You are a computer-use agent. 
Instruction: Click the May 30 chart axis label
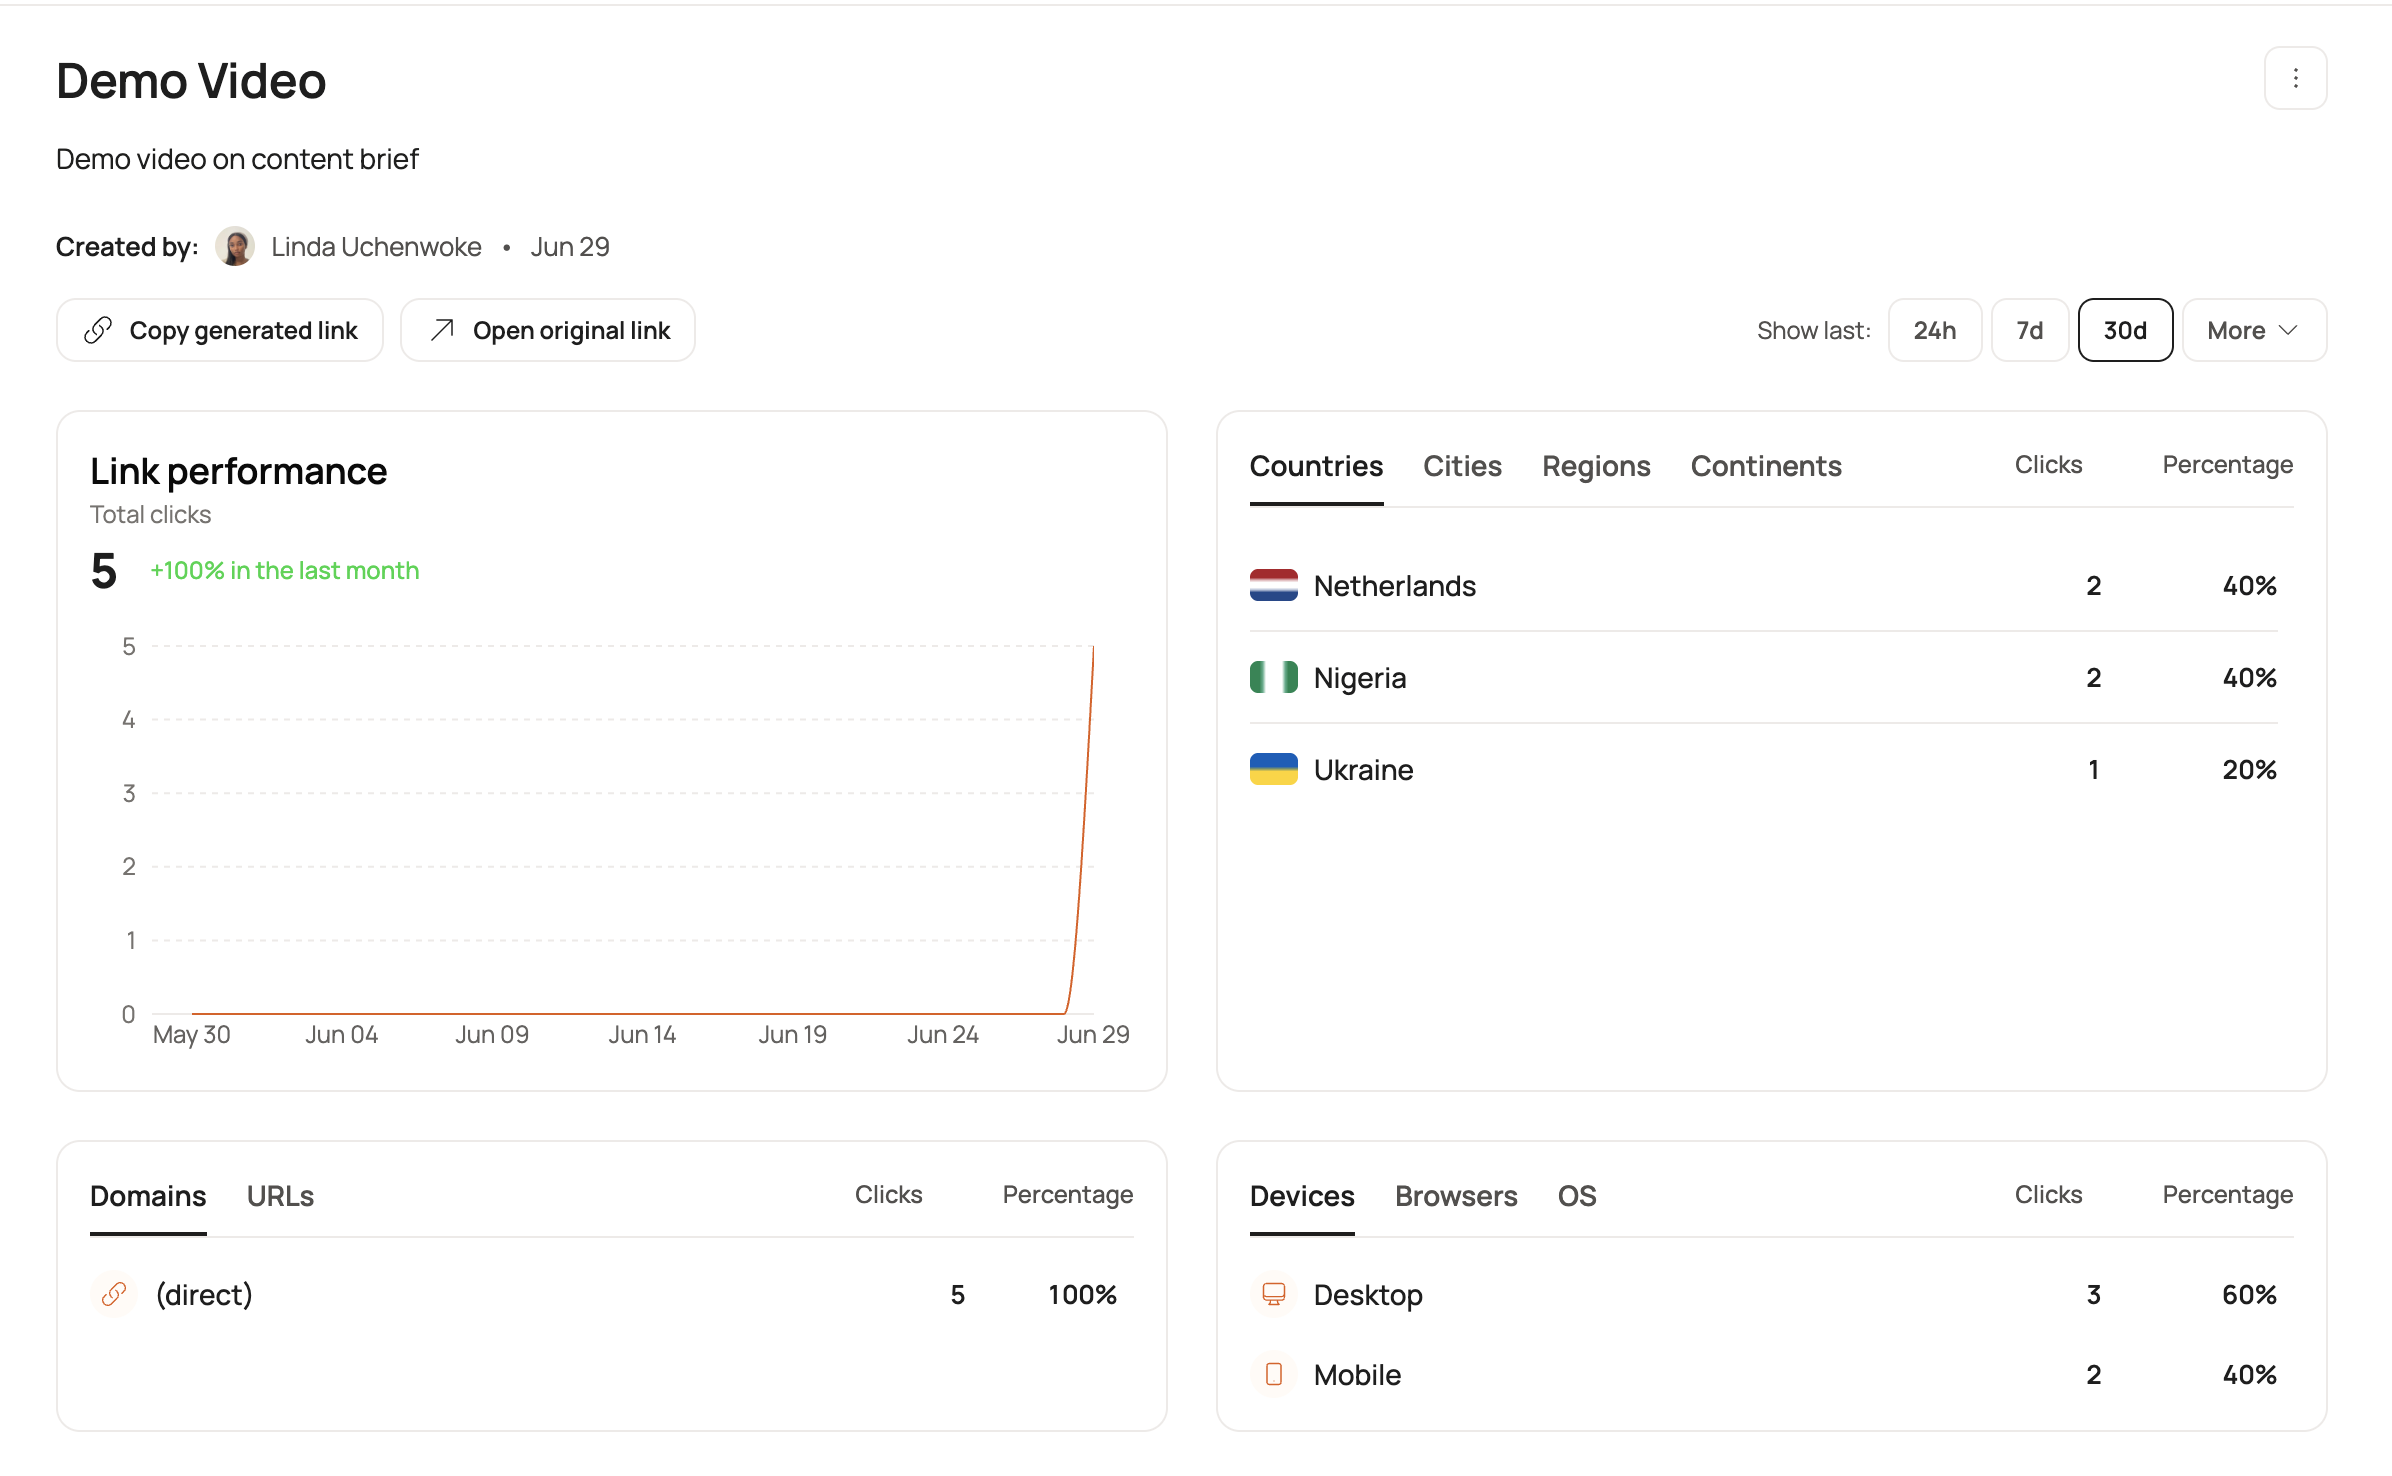pyautogui.click(x=192, y=1035)
